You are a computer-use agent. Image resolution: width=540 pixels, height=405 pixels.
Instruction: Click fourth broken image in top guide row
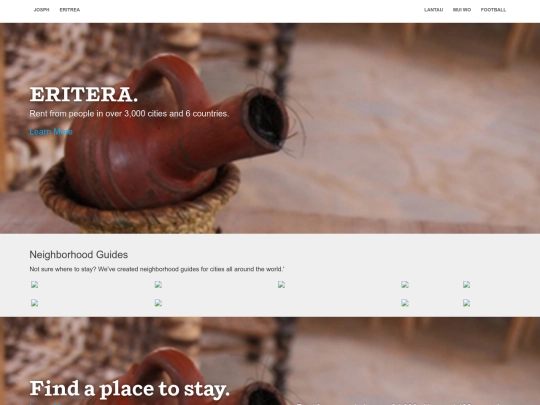coord(405,284)
